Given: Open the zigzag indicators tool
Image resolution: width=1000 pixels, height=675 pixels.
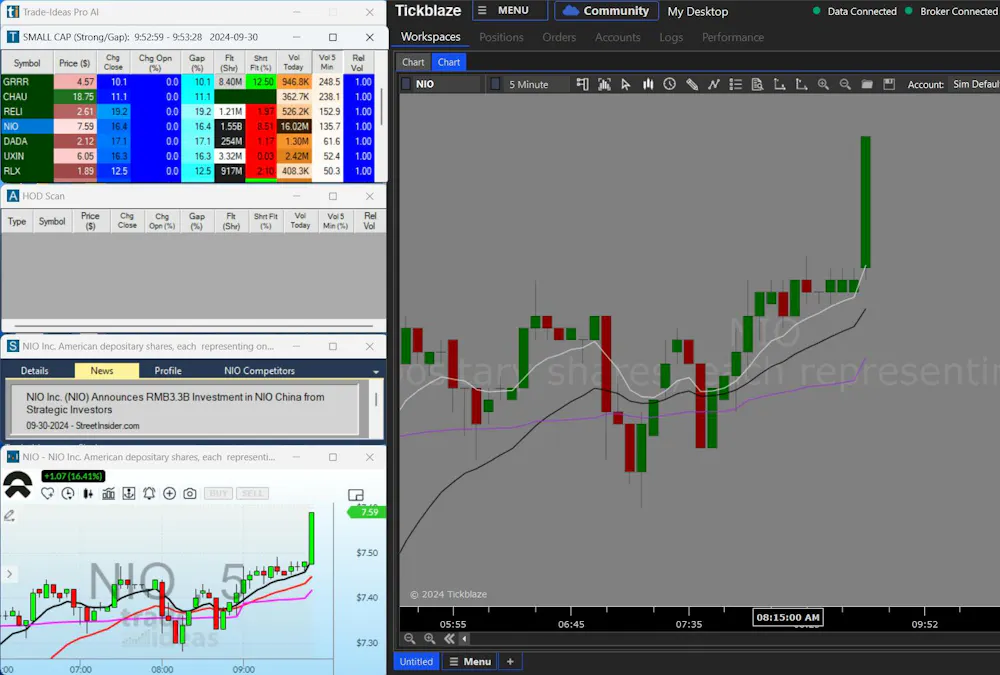Looking at the screenshot, I should (x=714, y=84).
